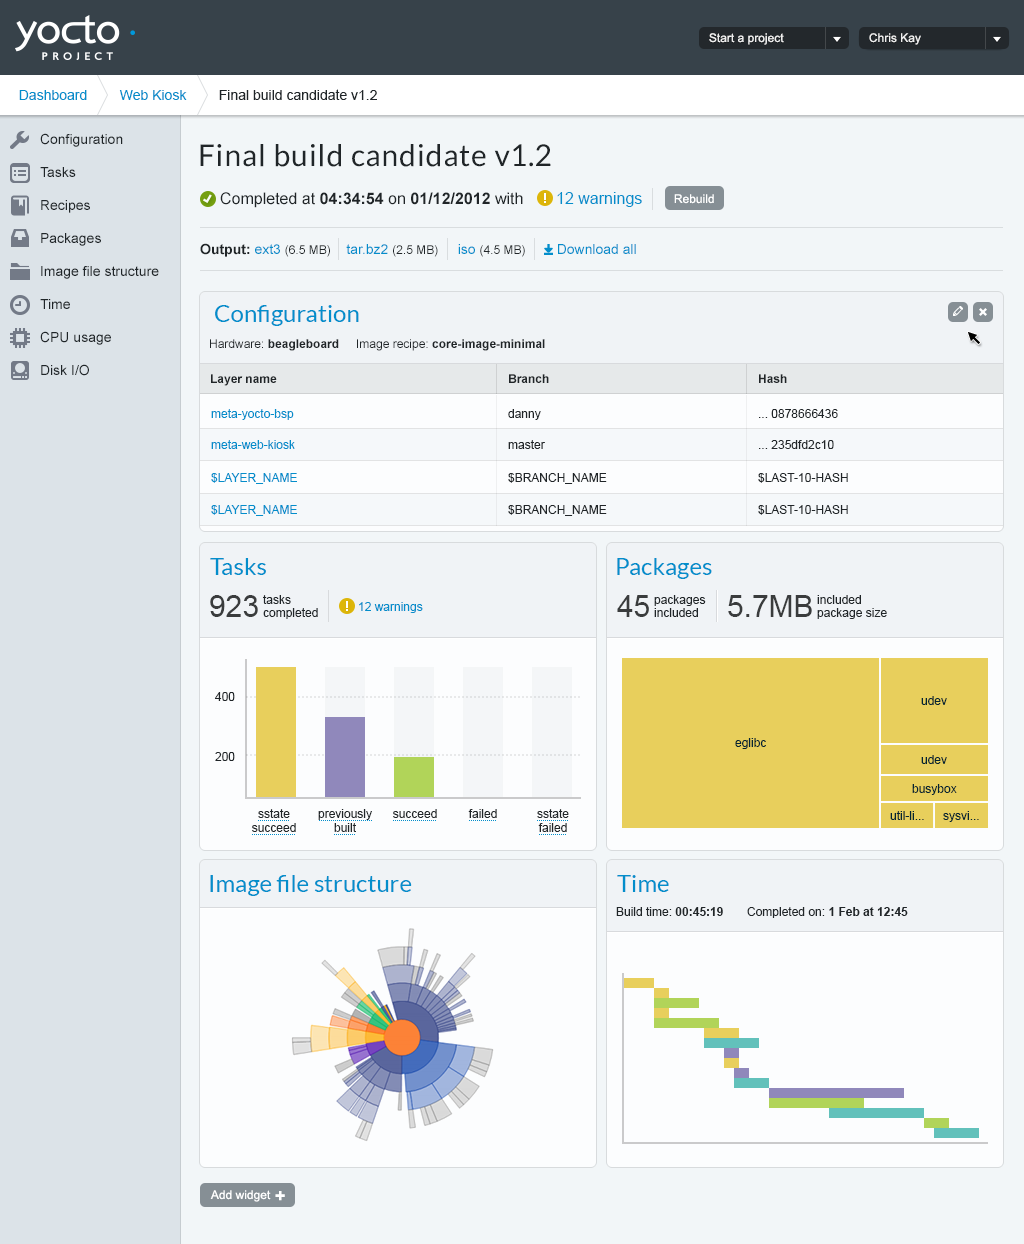
Task: Navigate to Web Kiosk breadcrumb
Action: pos(153,95)
